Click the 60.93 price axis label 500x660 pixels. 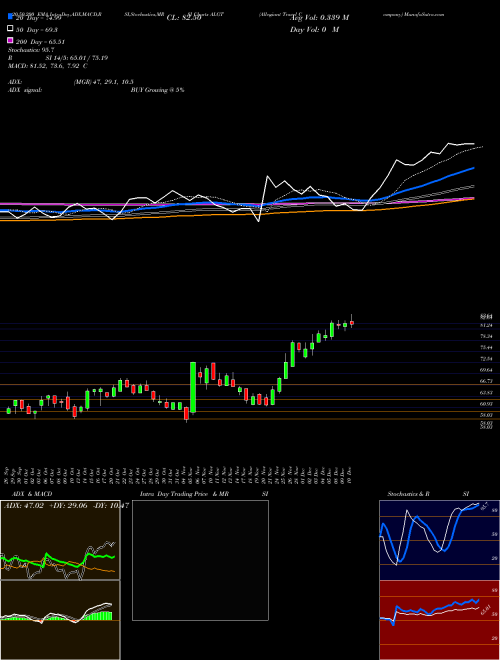pyautogui.click(x=486, y=404)
